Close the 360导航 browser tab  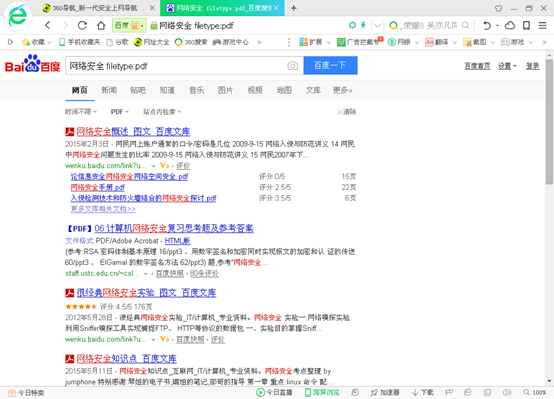[152, 8]
